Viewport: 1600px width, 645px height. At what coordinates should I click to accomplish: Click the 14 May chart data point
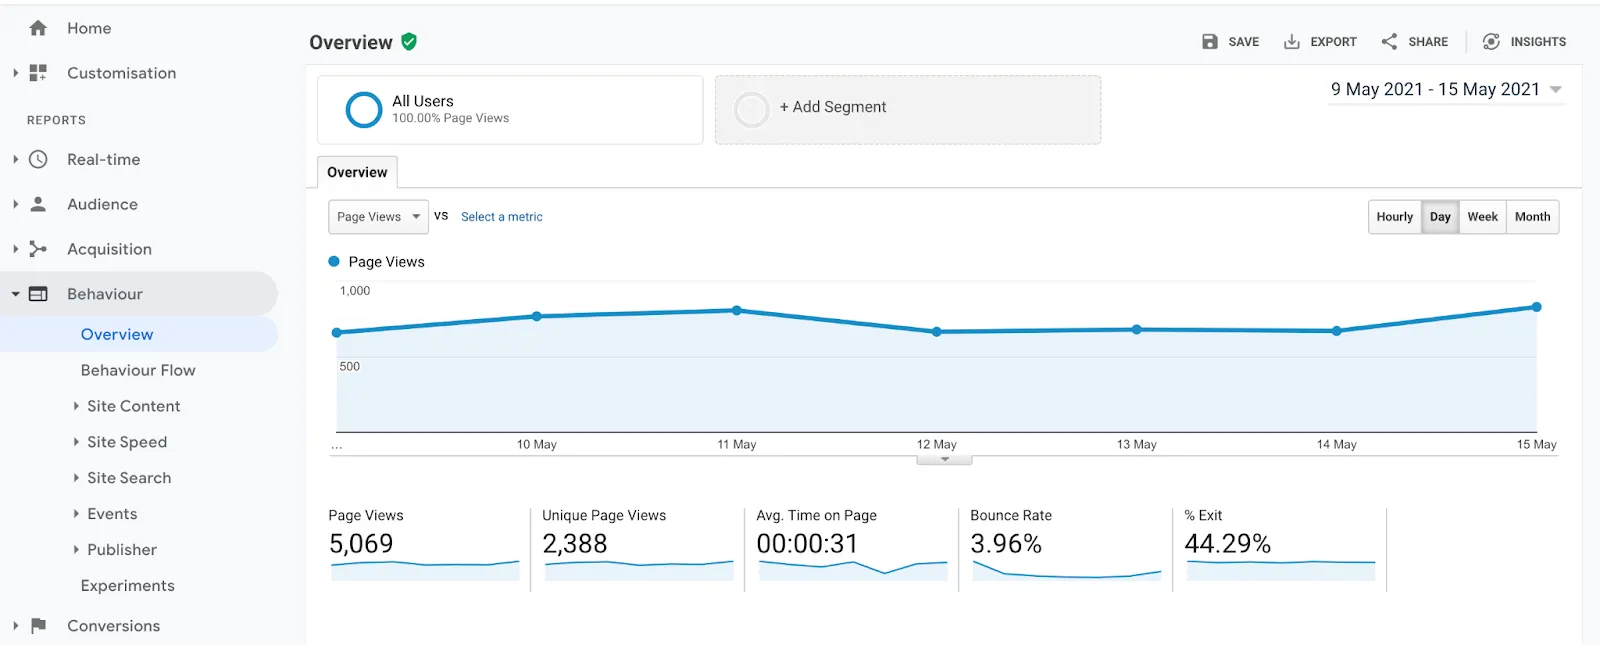(1337, 331)
